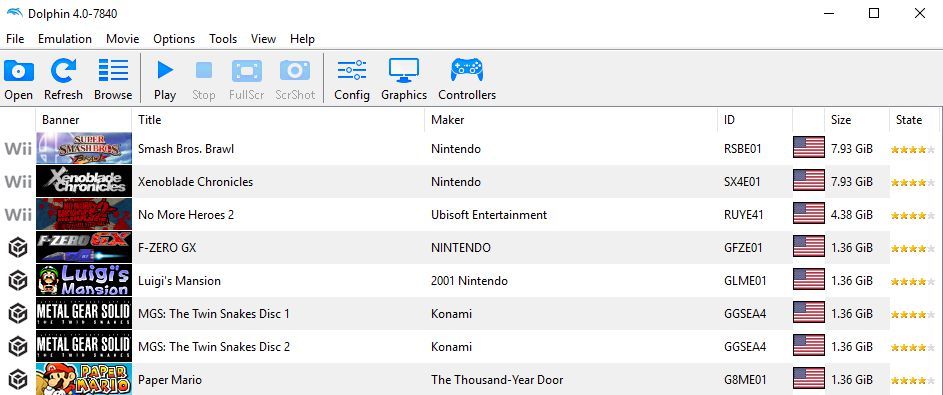Click maker cell Ubisoft Entertainment
Image resolution: width=943 pixels, height=395 pixels.
click(x=489, y=215)
